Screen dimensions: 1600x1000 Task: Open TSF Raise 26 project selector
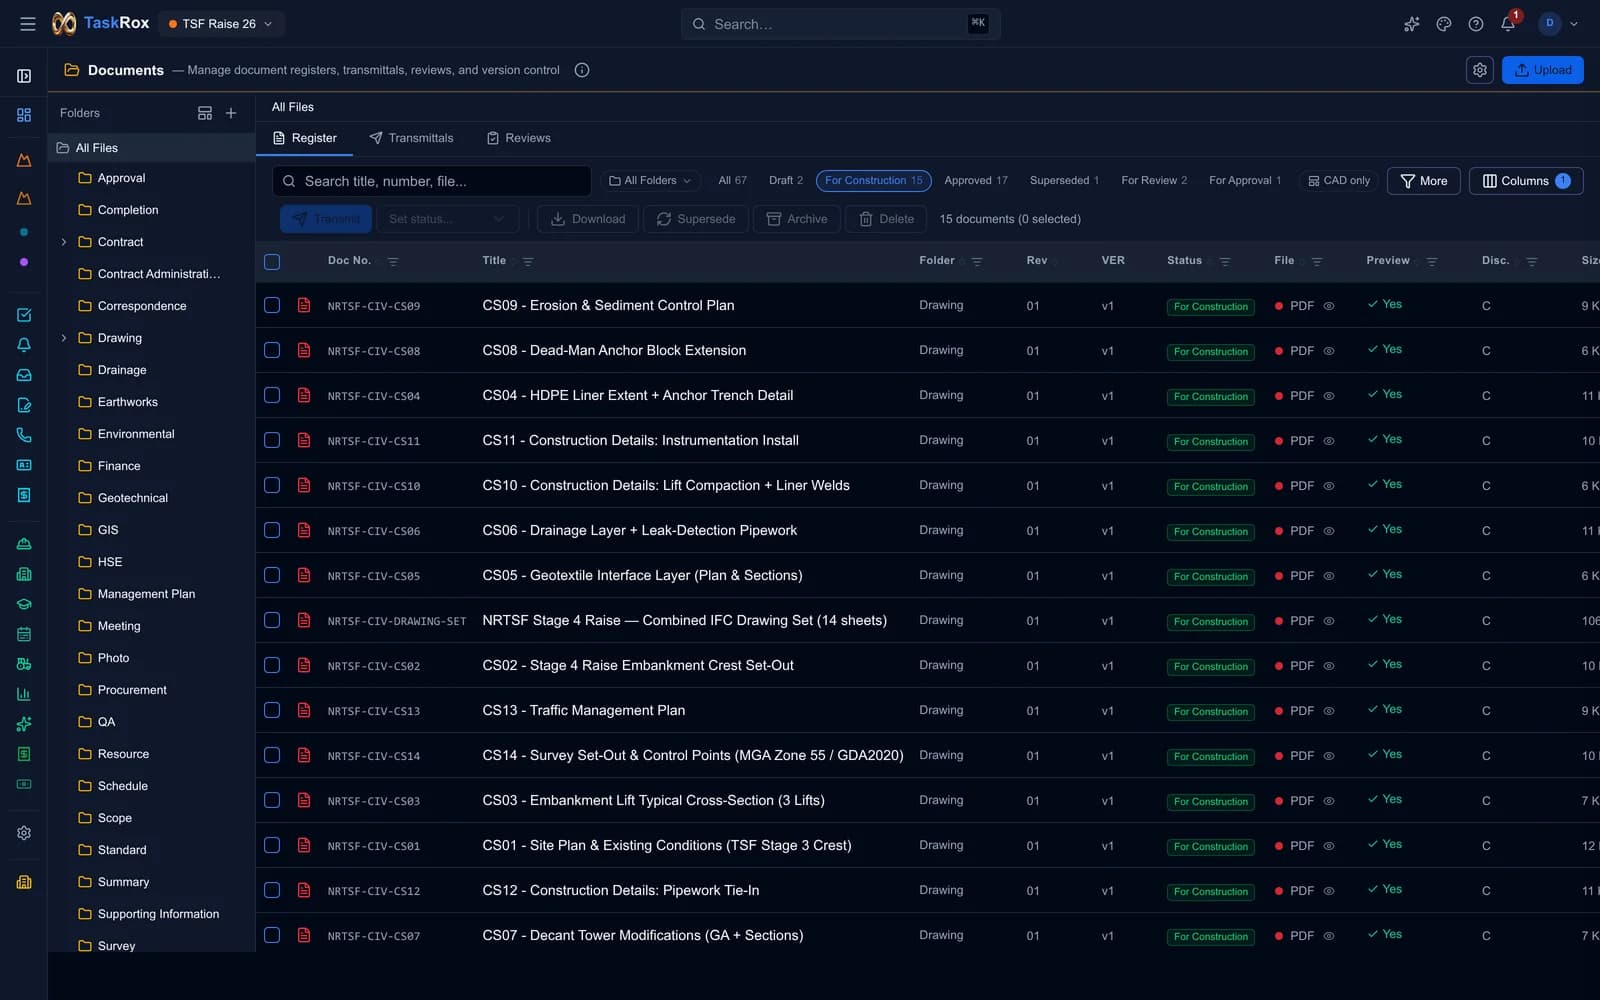pyautogui.click(x=221, y=24)
